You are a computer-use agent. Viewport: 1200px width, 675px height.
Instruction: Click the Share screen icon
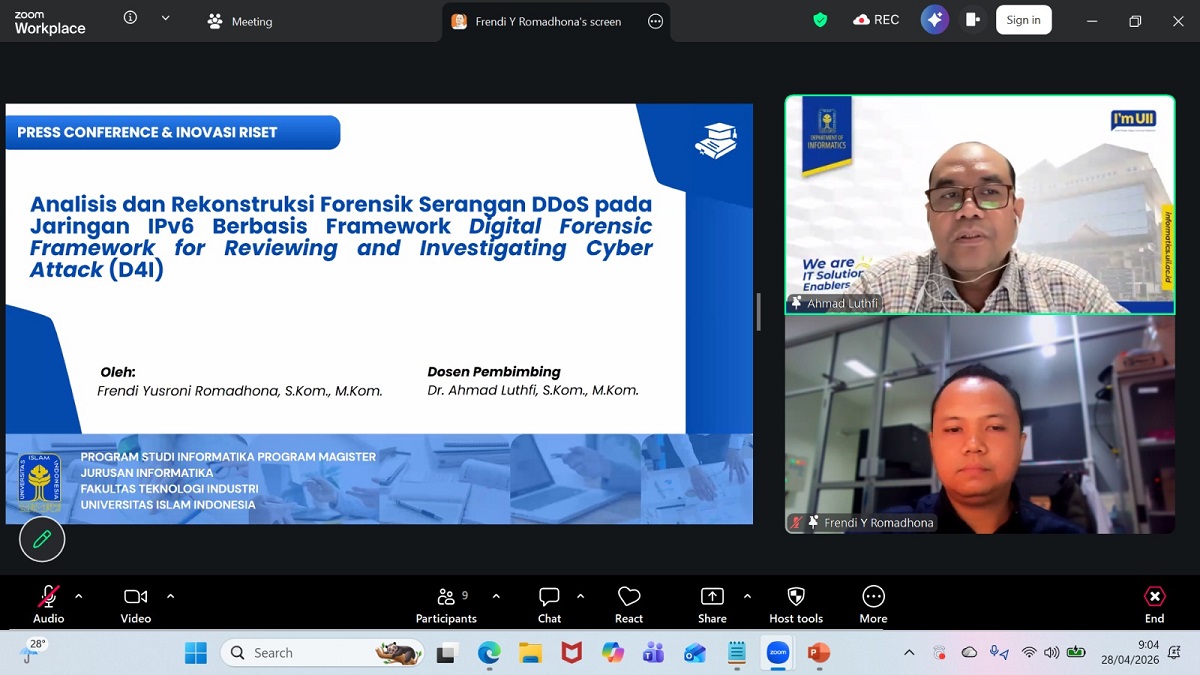click(x=712, y=604)
